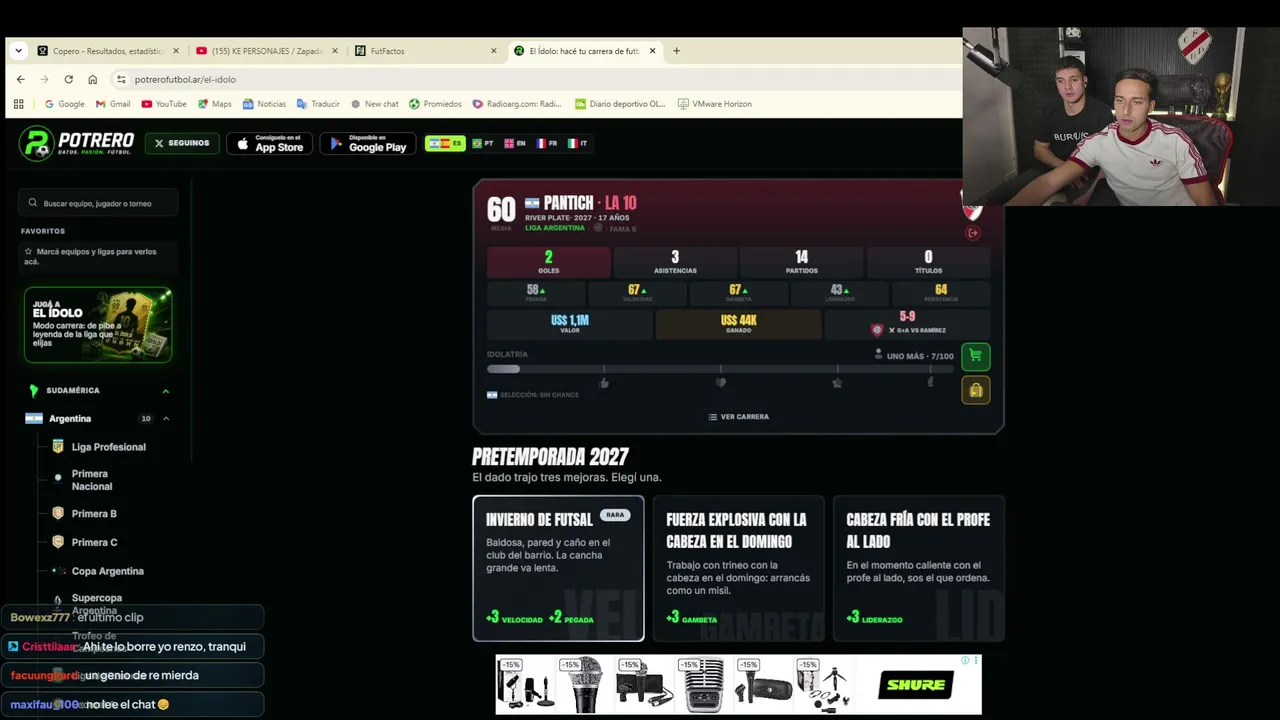Click the red exit career icon

[973, 233]
